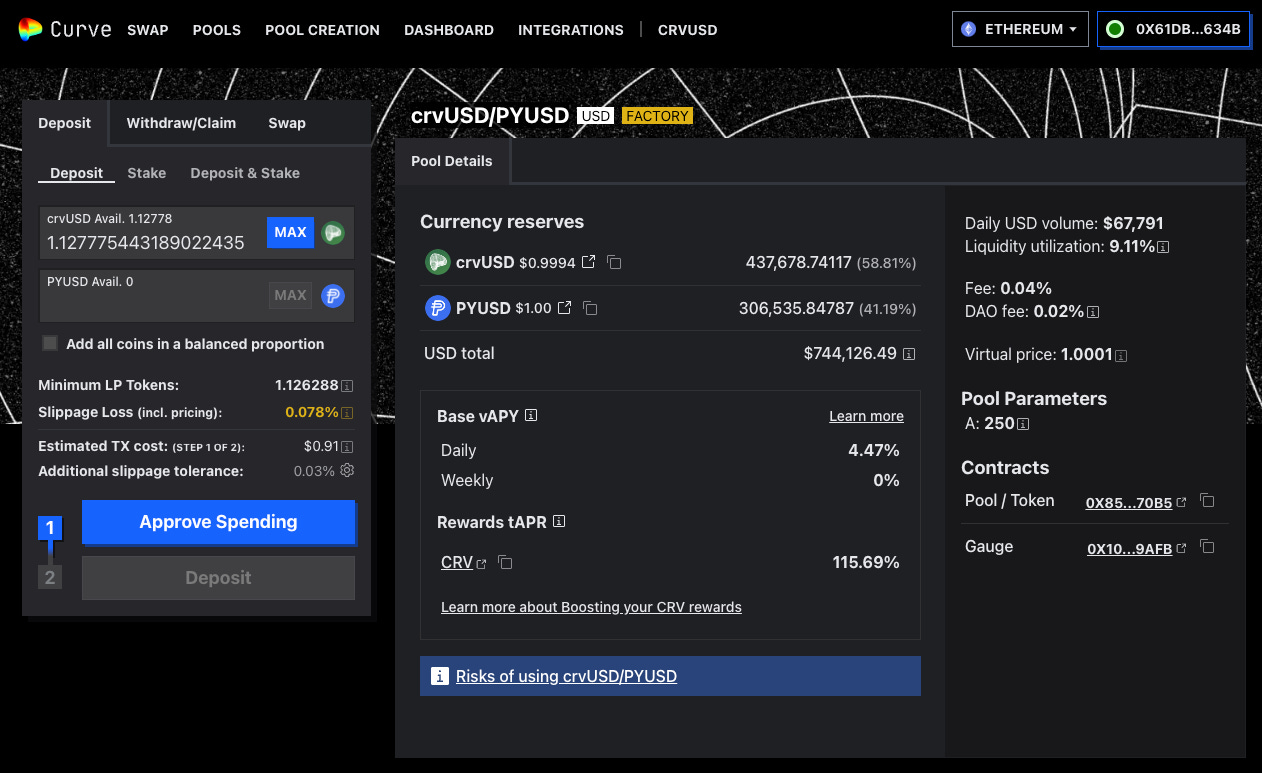Click info icon beside A: 250 parameter

[x=1024, y=424]
